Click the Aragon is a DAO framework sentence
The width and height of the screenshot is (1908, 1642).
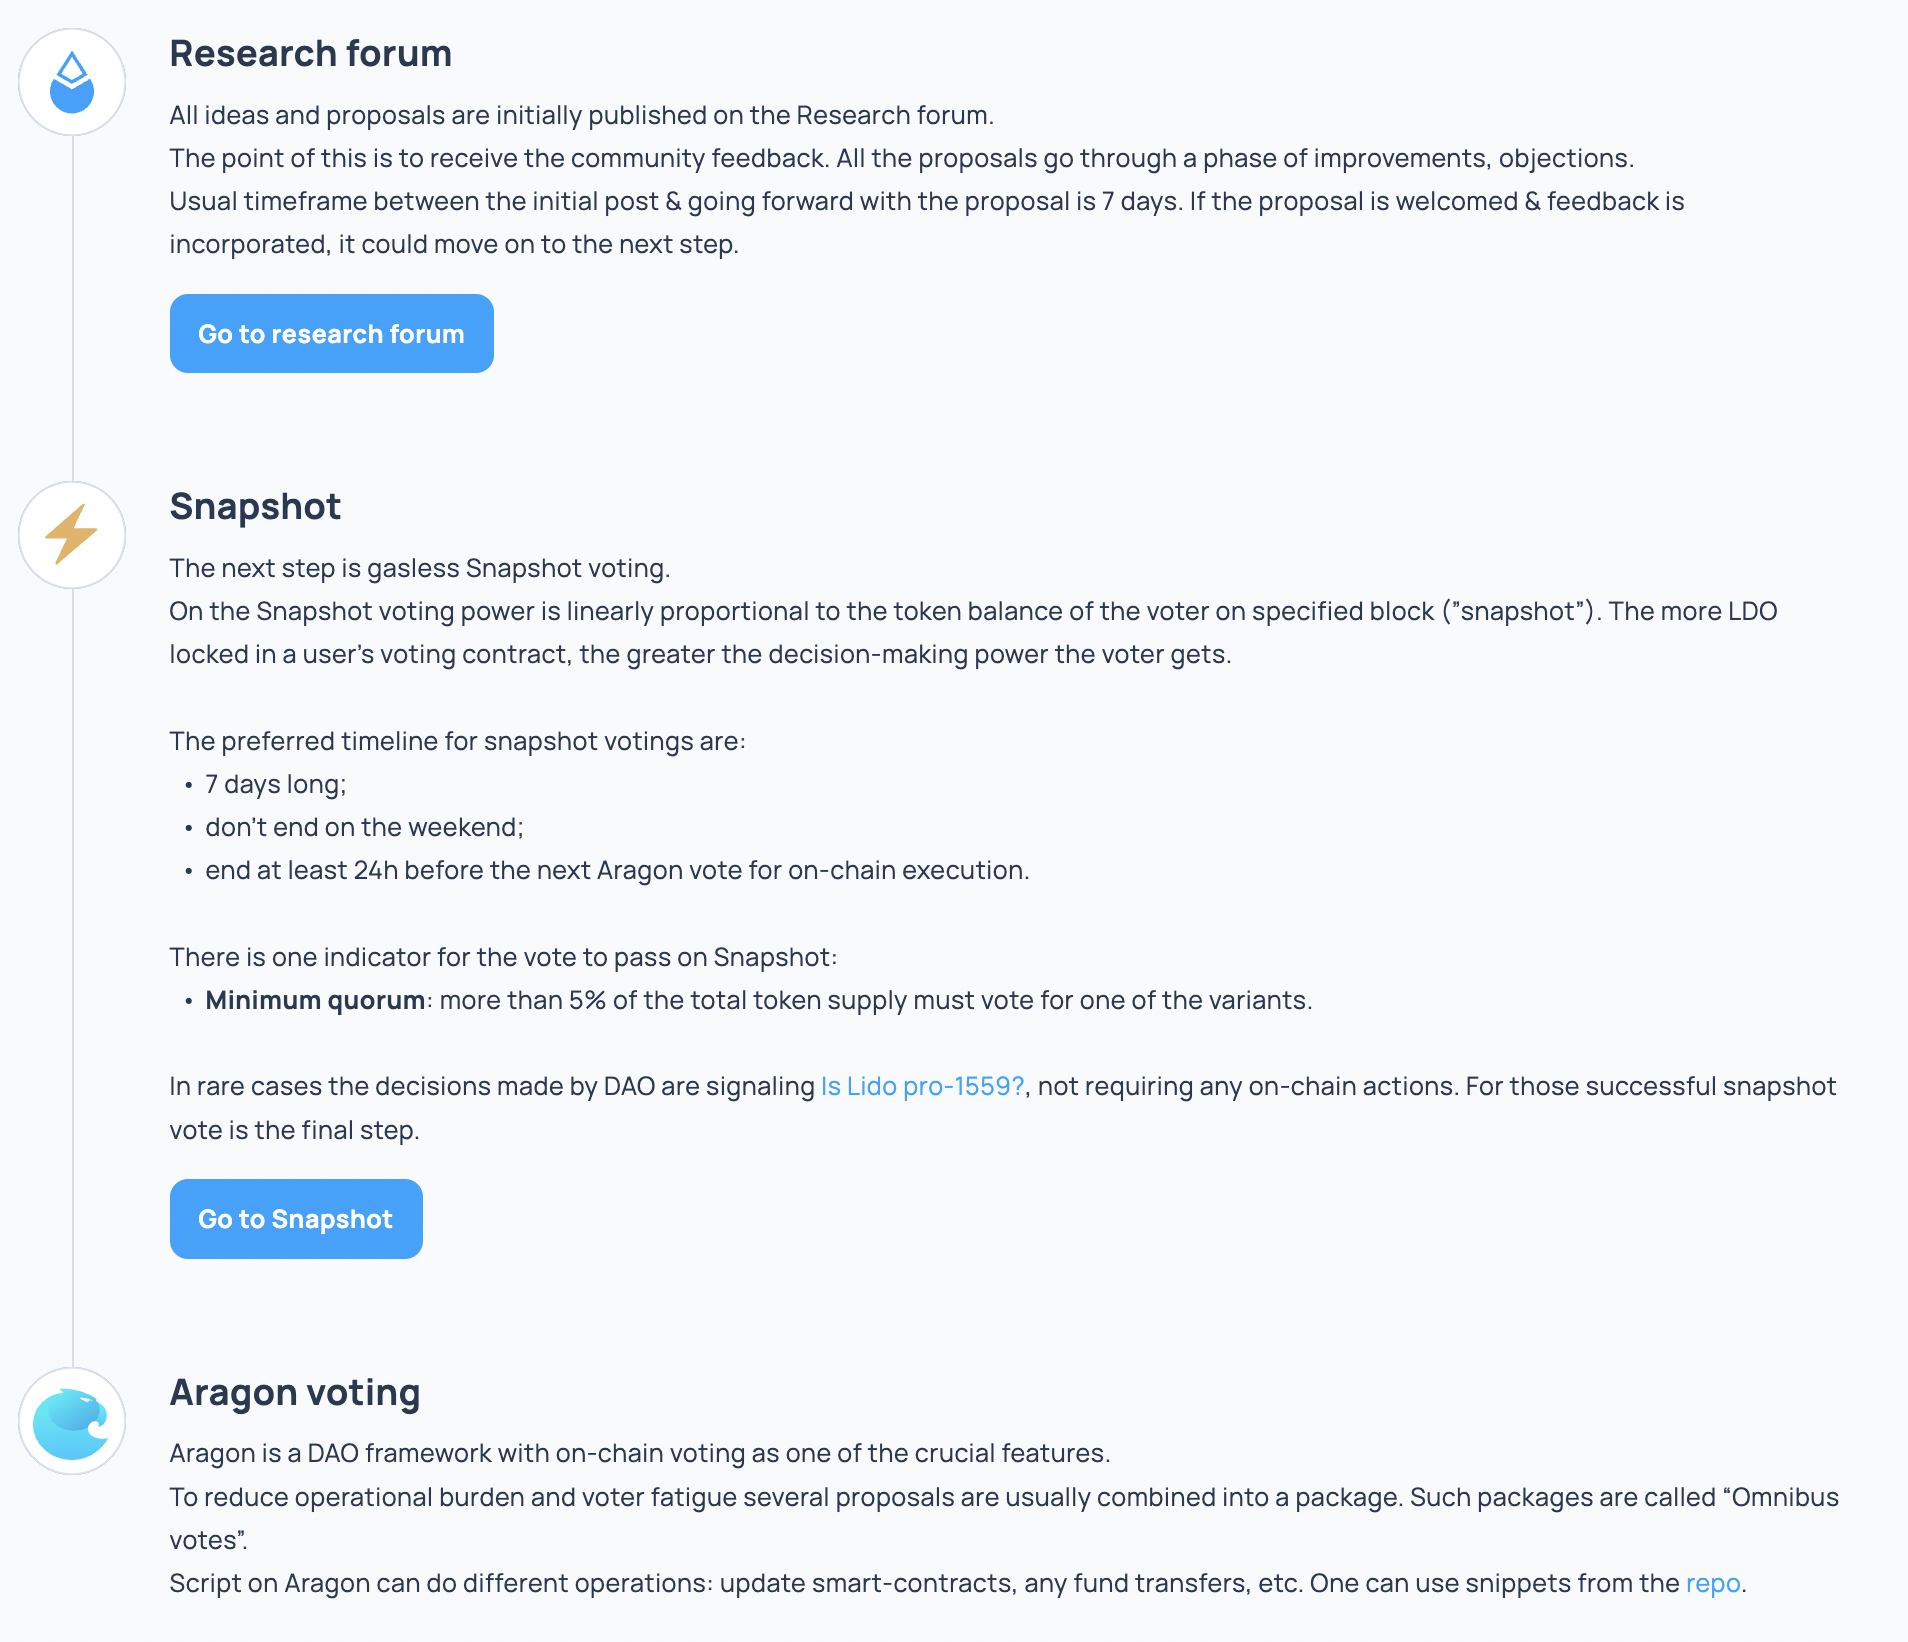[640, 1453]
